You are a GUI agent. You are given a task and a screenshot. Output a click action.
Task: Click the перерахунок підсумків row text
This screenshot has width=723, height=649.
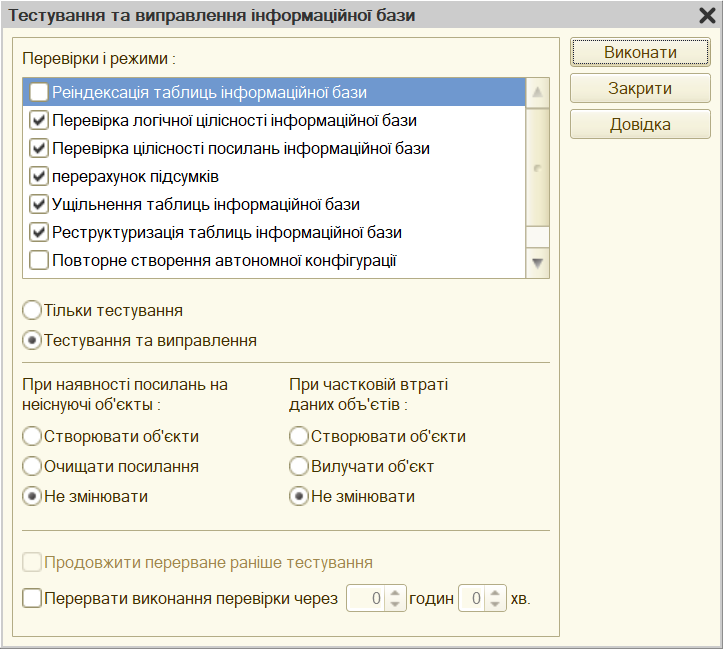coord(135,177)
